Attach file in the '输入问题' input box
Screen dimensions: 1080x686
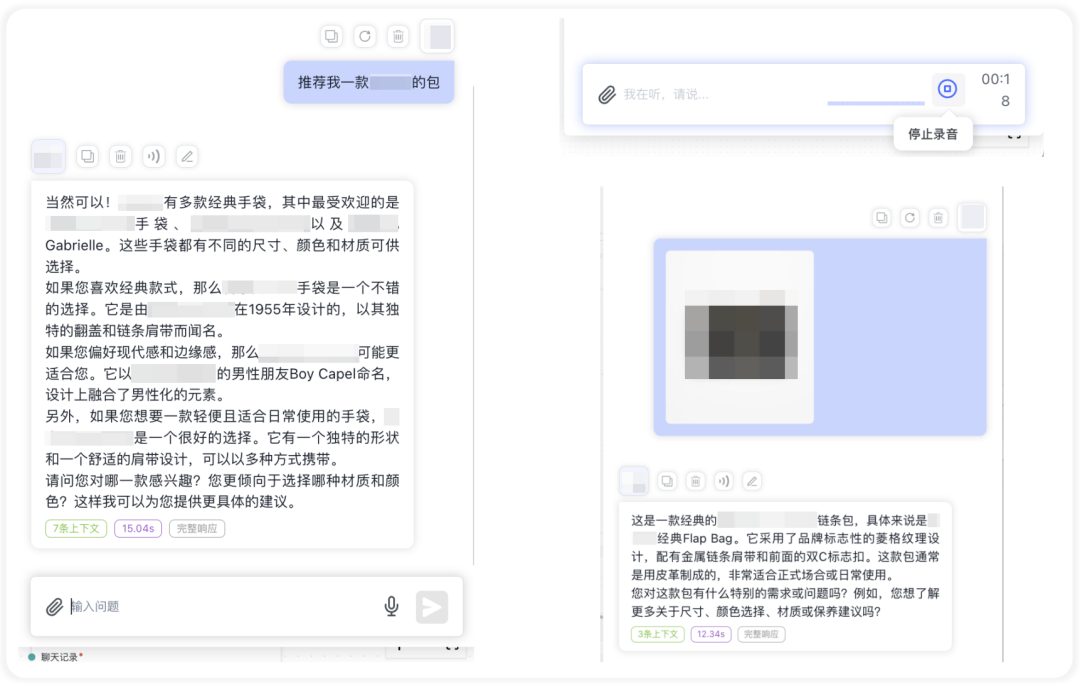(54, 606)
